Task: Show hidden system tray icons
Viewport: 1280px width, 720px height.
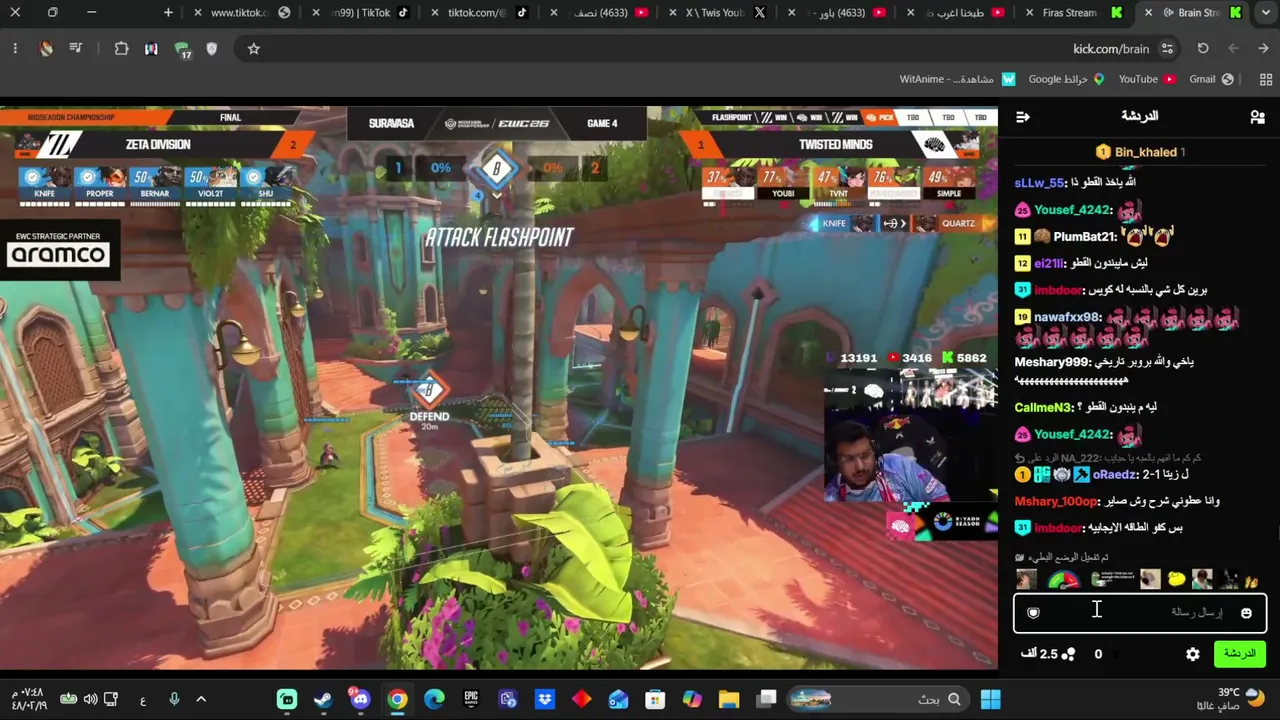Action: [201, 699]
